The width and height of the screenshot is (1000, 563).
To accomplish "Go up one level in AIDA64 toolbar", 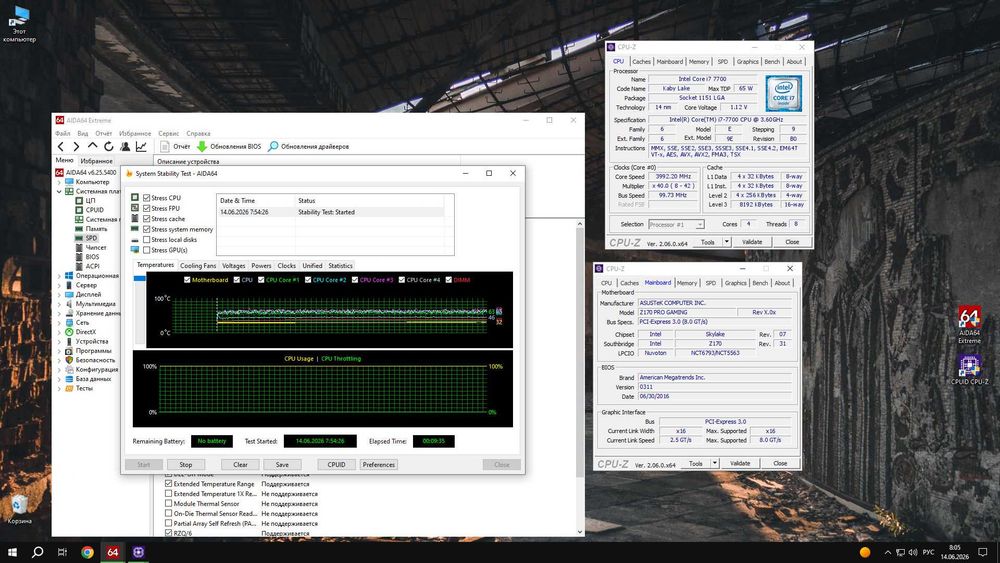I will (92, 147).
